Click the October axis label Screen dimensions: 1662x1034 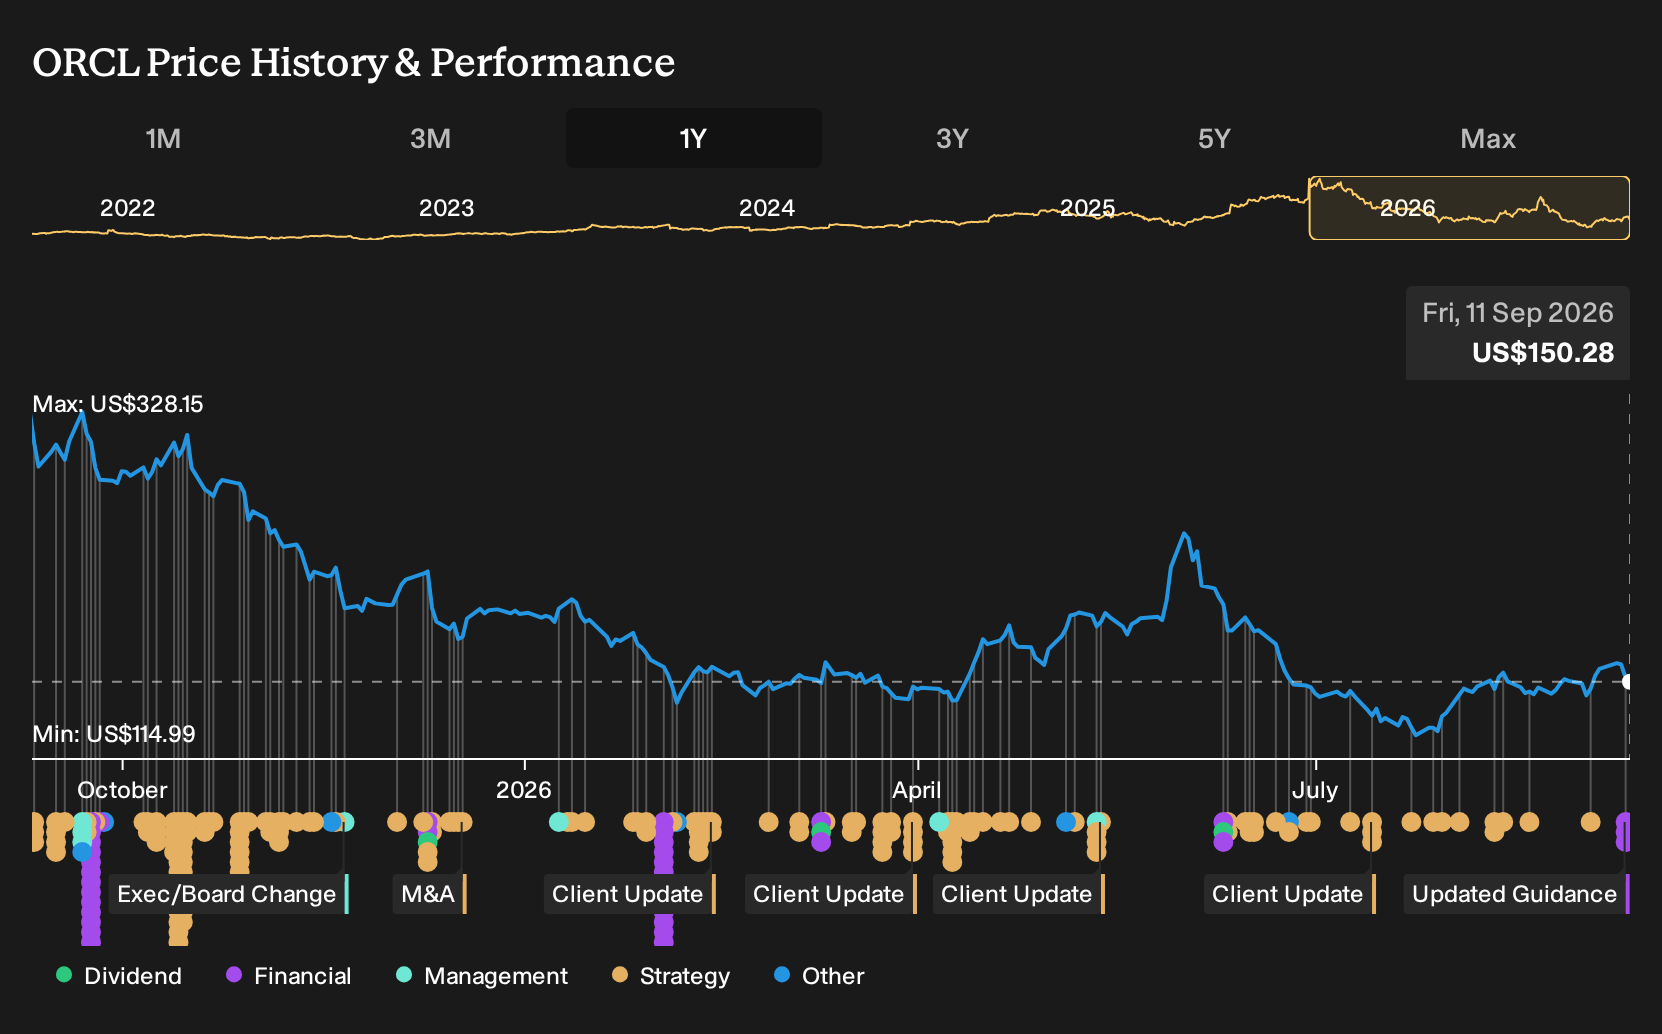[x=122, y=790]
